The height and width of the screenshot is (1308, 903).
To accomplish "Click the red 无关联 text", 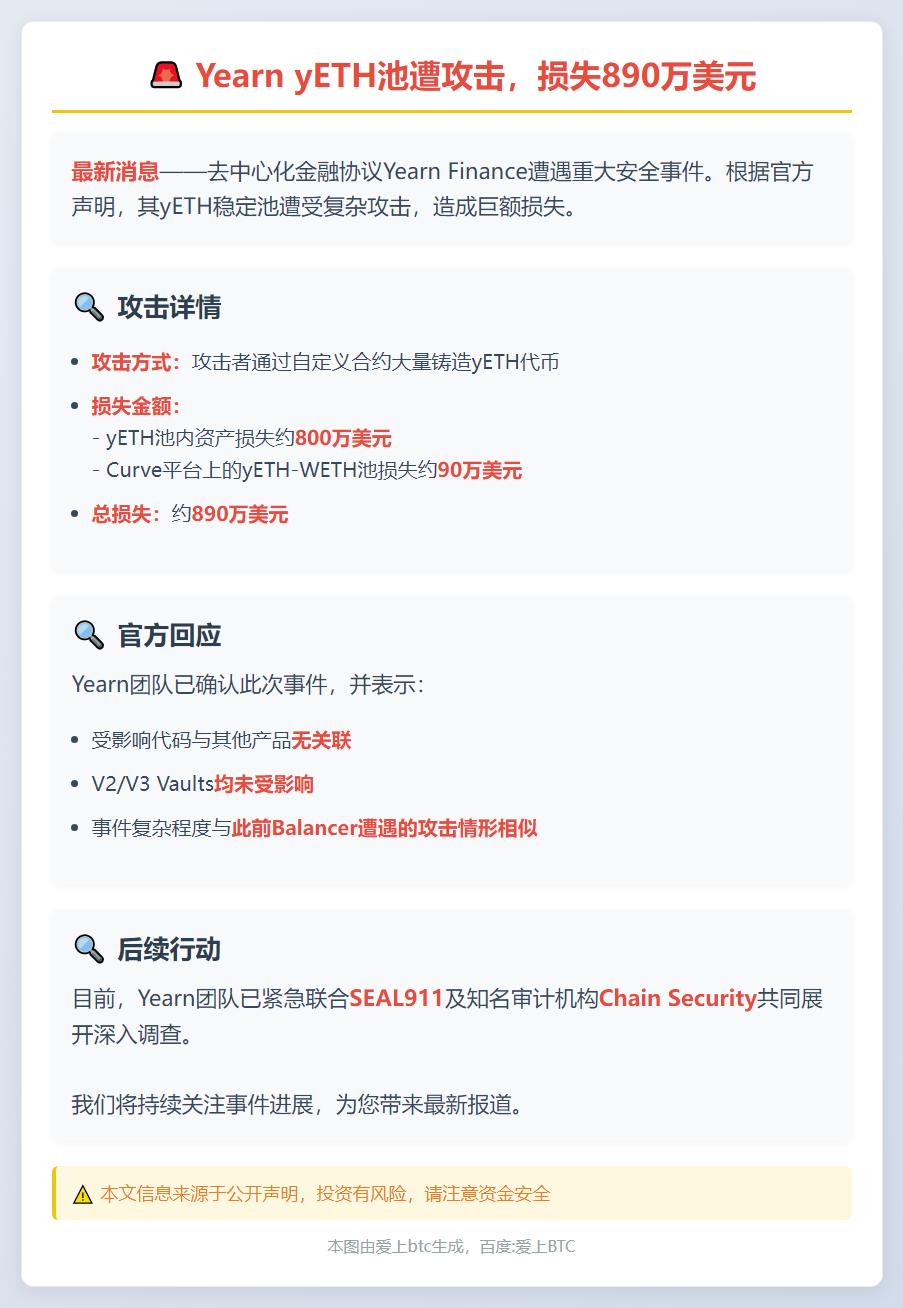I will pyautogui.click(x=321, y=740).
